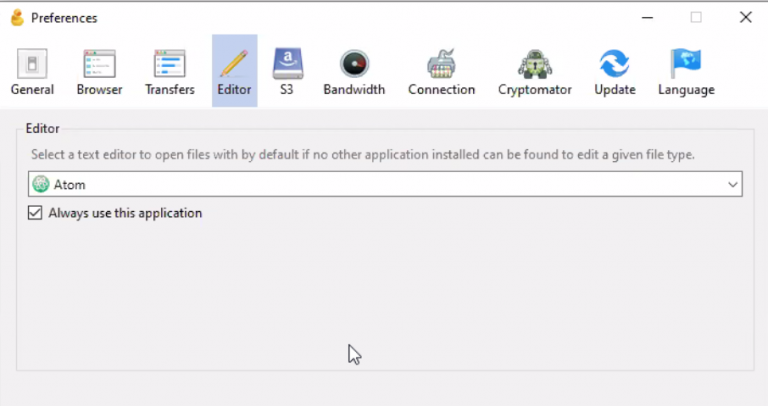
Task: Go to the Bandwidth gauge icon
Action: [354, 65]
